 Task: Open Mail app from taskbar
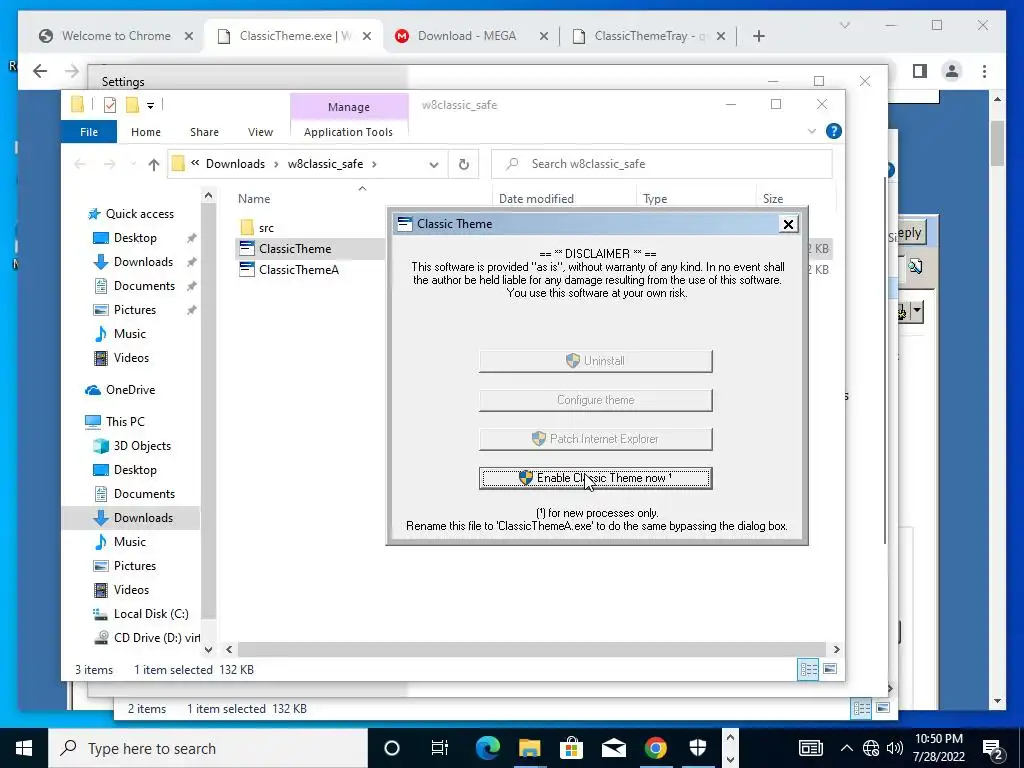[614, 748]
